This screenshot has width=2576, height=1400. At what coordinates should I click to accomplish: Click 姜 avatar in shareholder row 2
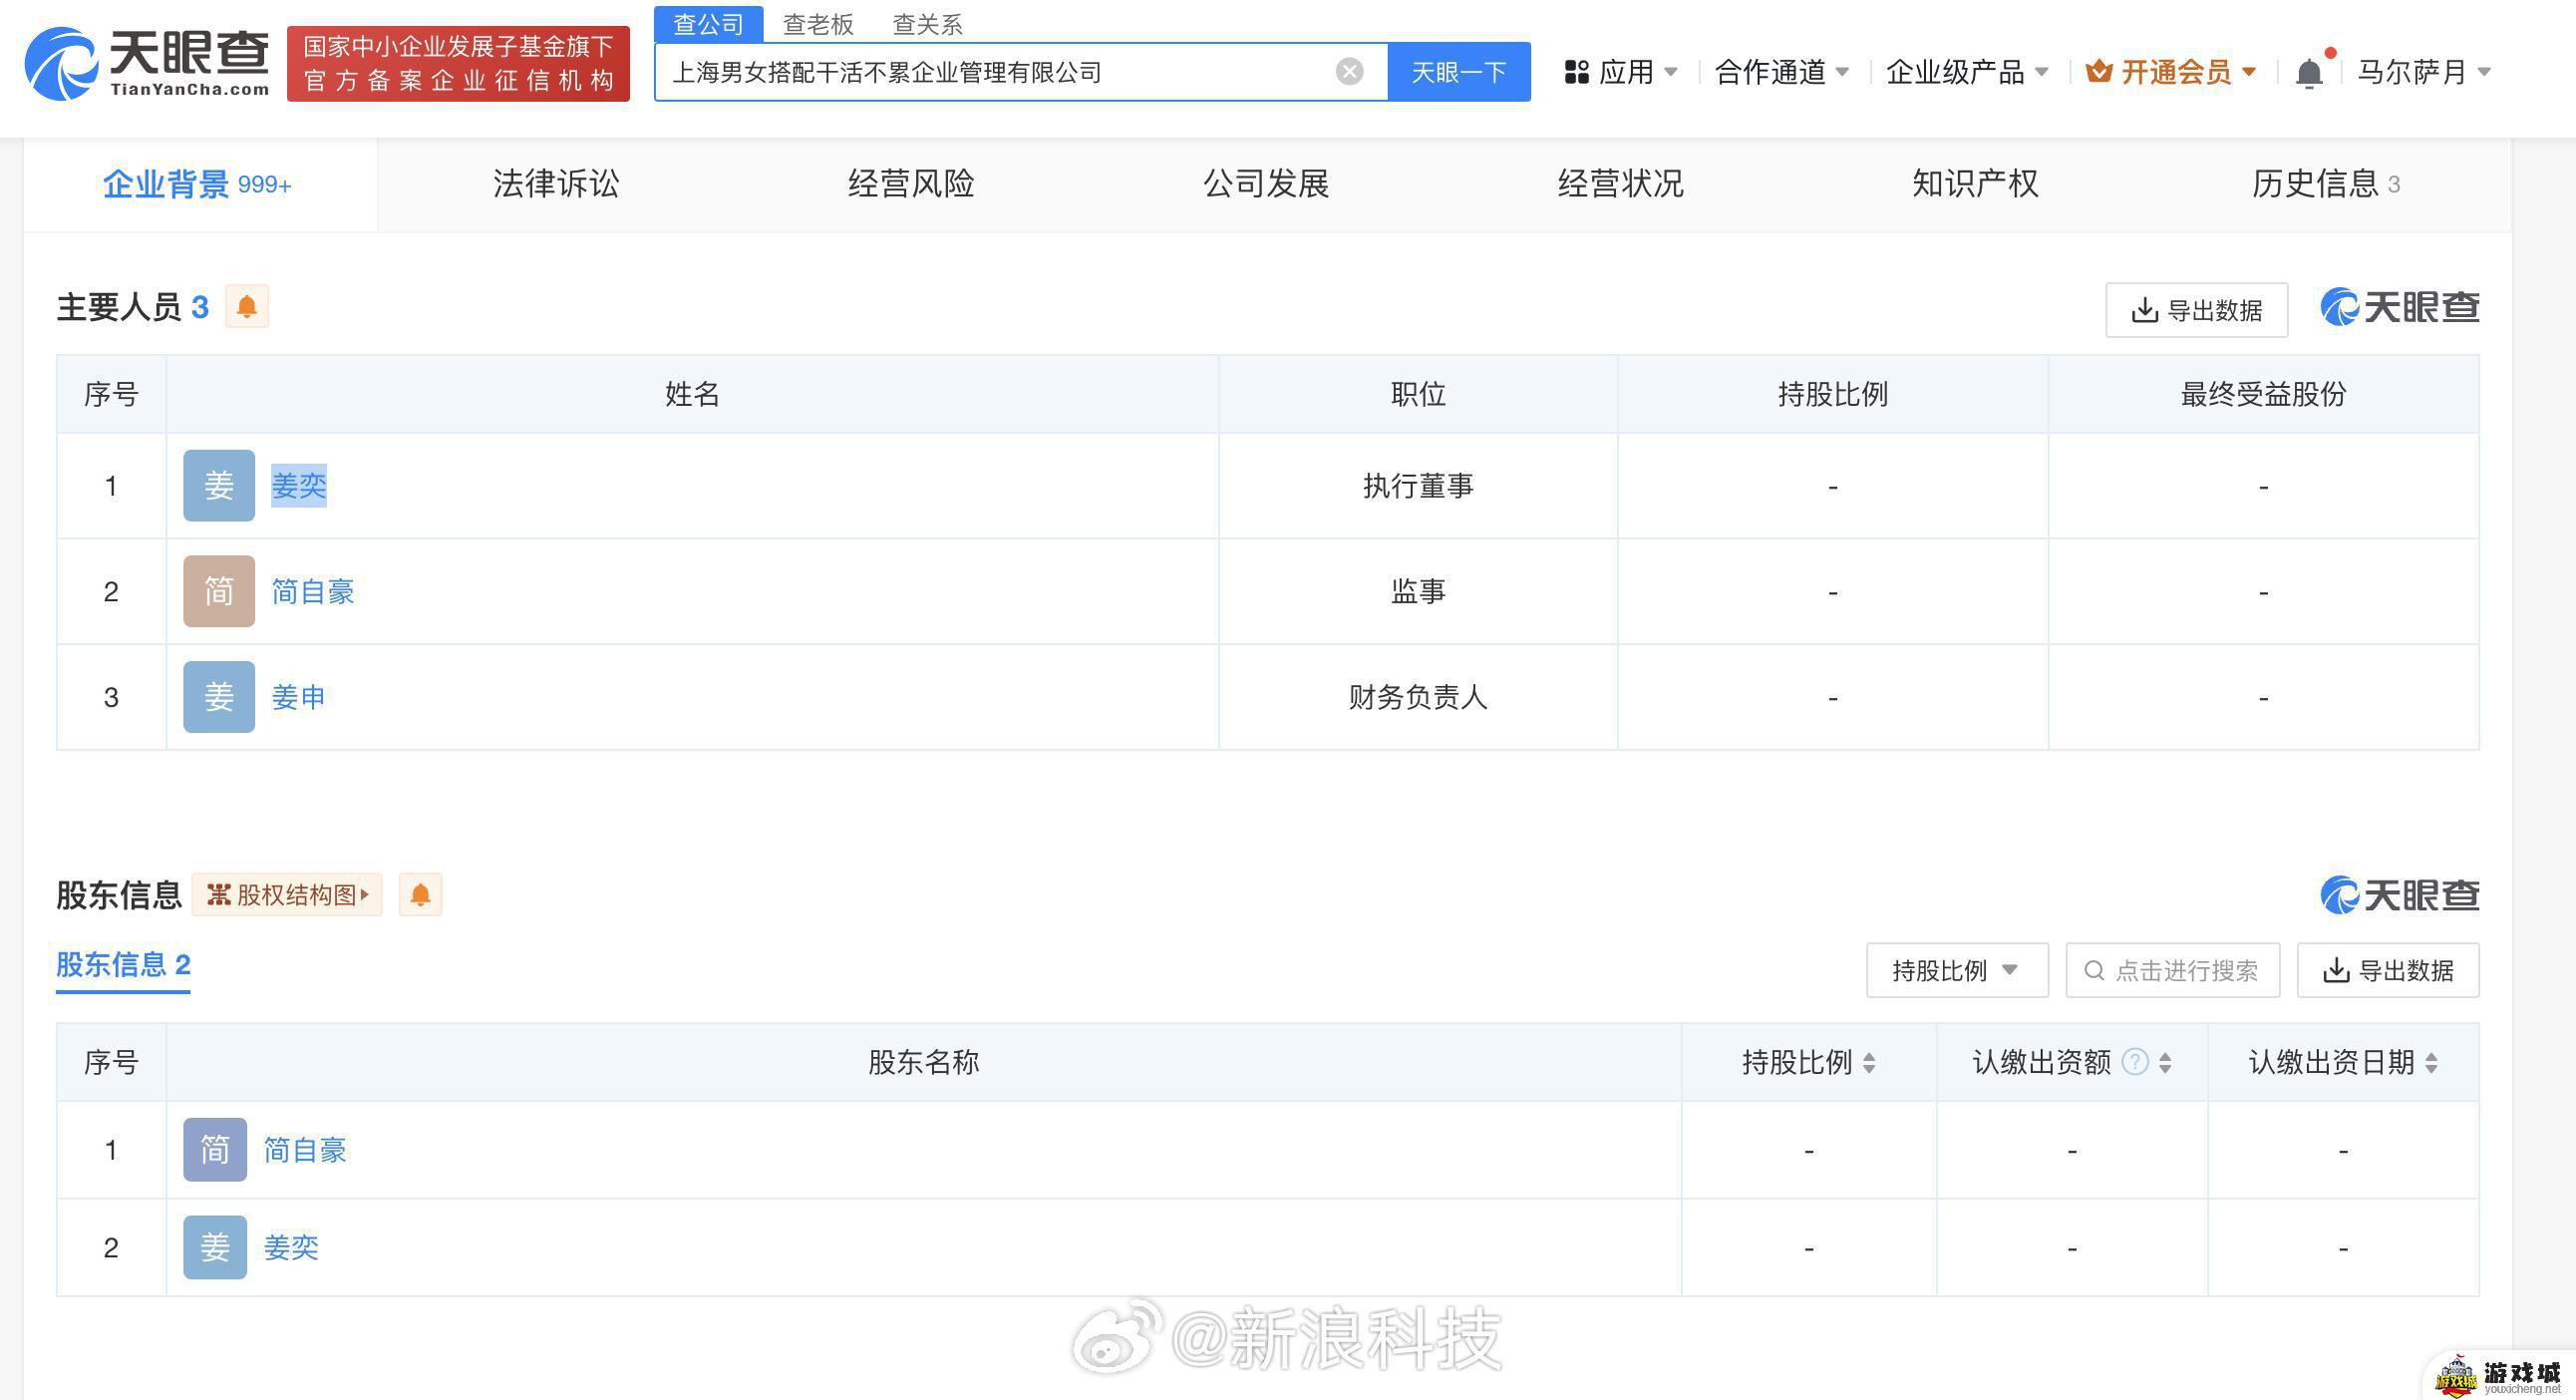coord(215,1247)
